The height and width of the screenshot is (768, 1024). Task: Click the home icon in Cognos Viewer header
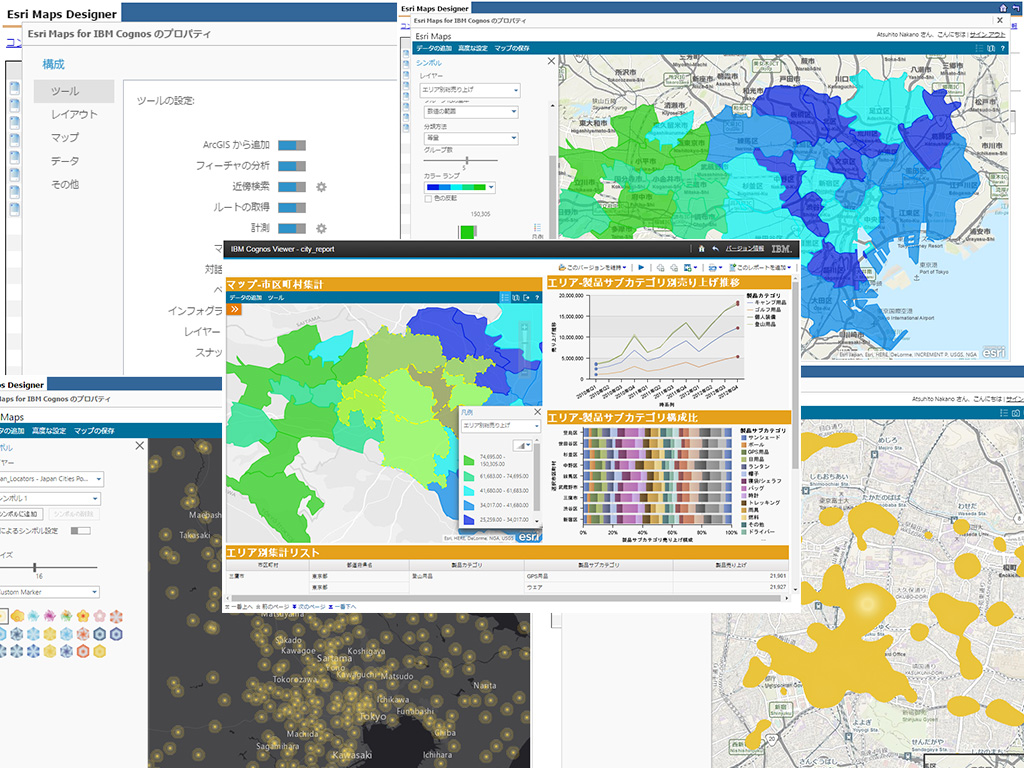tap(701, 249)
